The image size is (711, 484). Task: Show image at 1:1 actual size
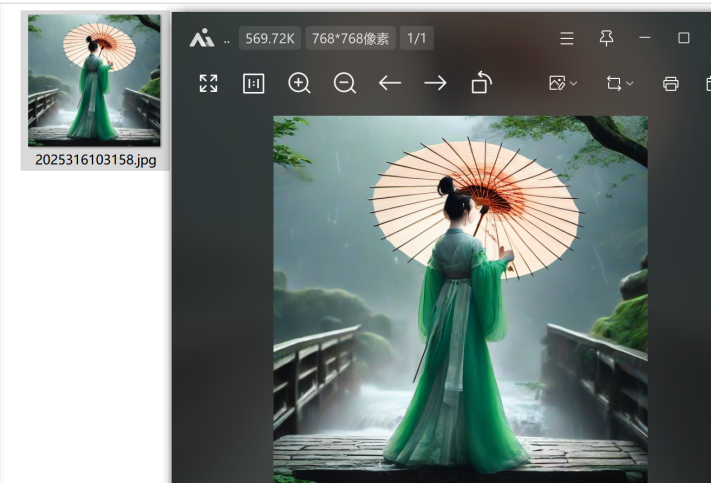point(253,83)
